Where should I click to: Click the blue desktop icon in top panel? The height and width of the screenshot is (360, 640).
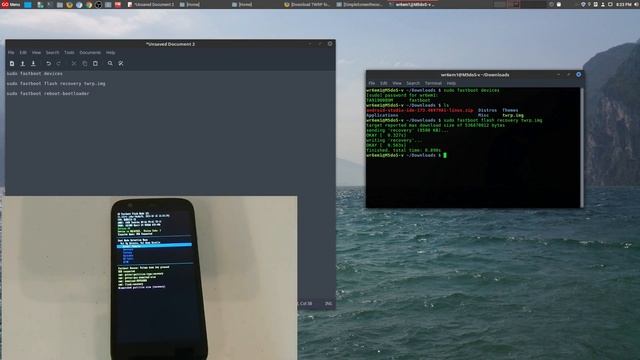coord(28,4)
